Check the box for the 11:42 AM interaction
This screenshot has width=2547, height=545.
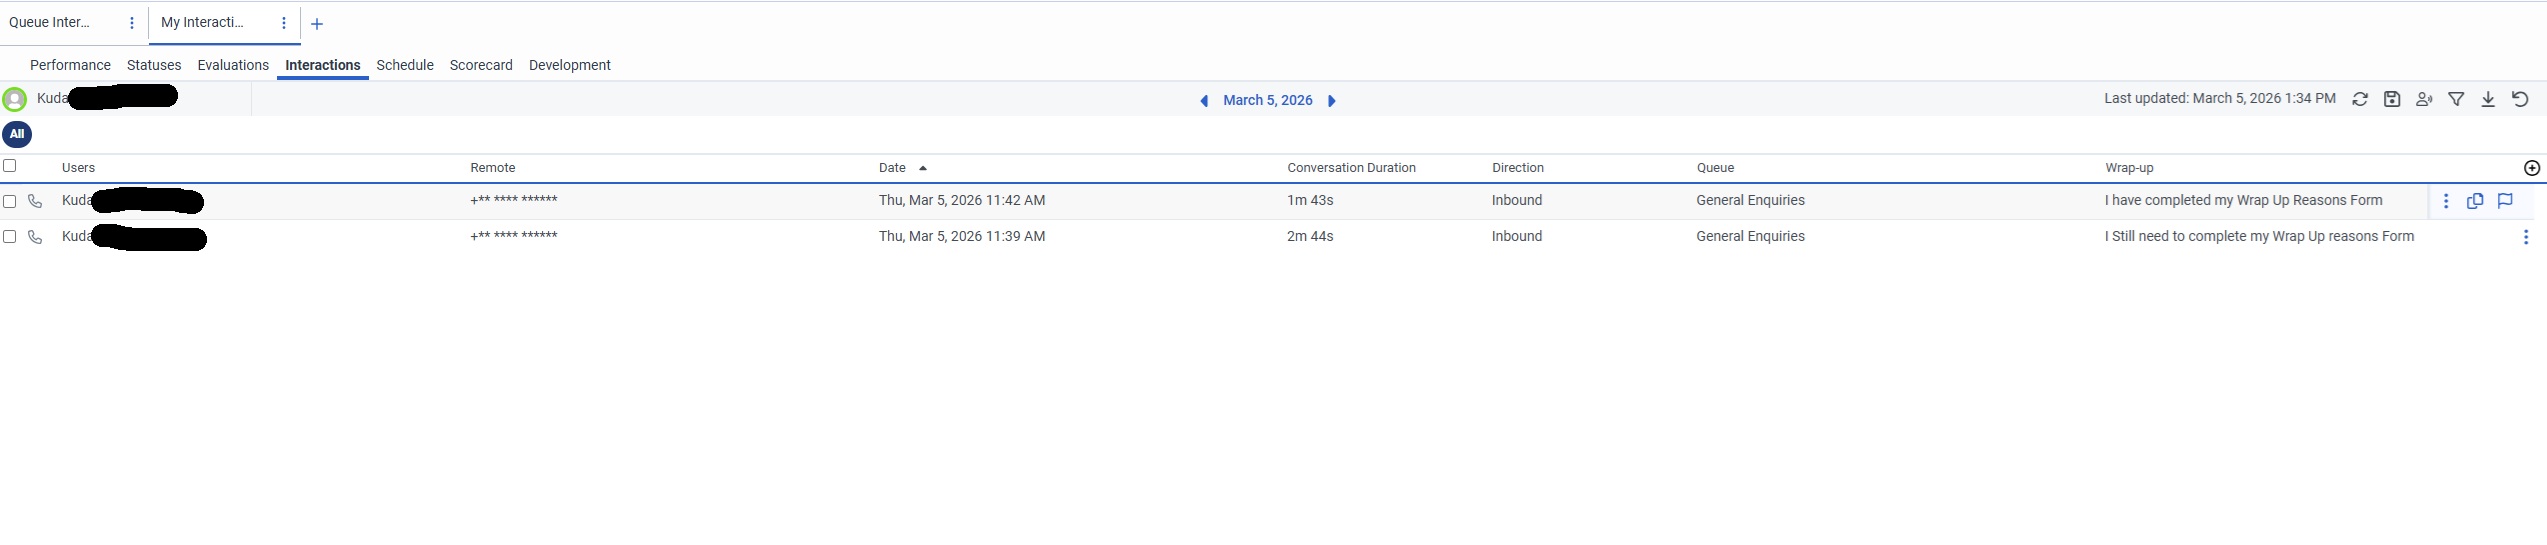click(10, 201)
